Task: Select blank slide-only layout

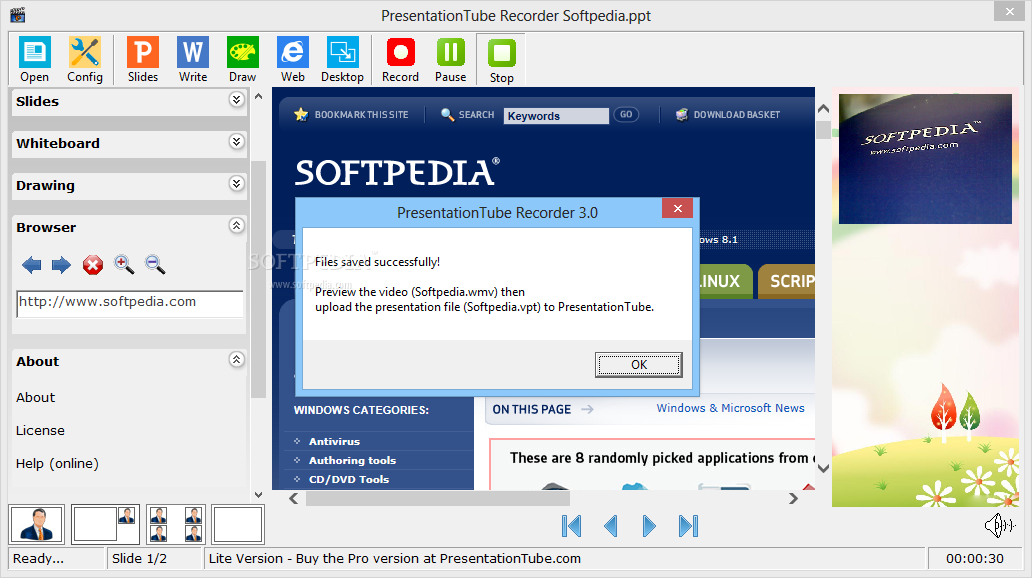Action: pyautogui.click(x=238, y=525)
